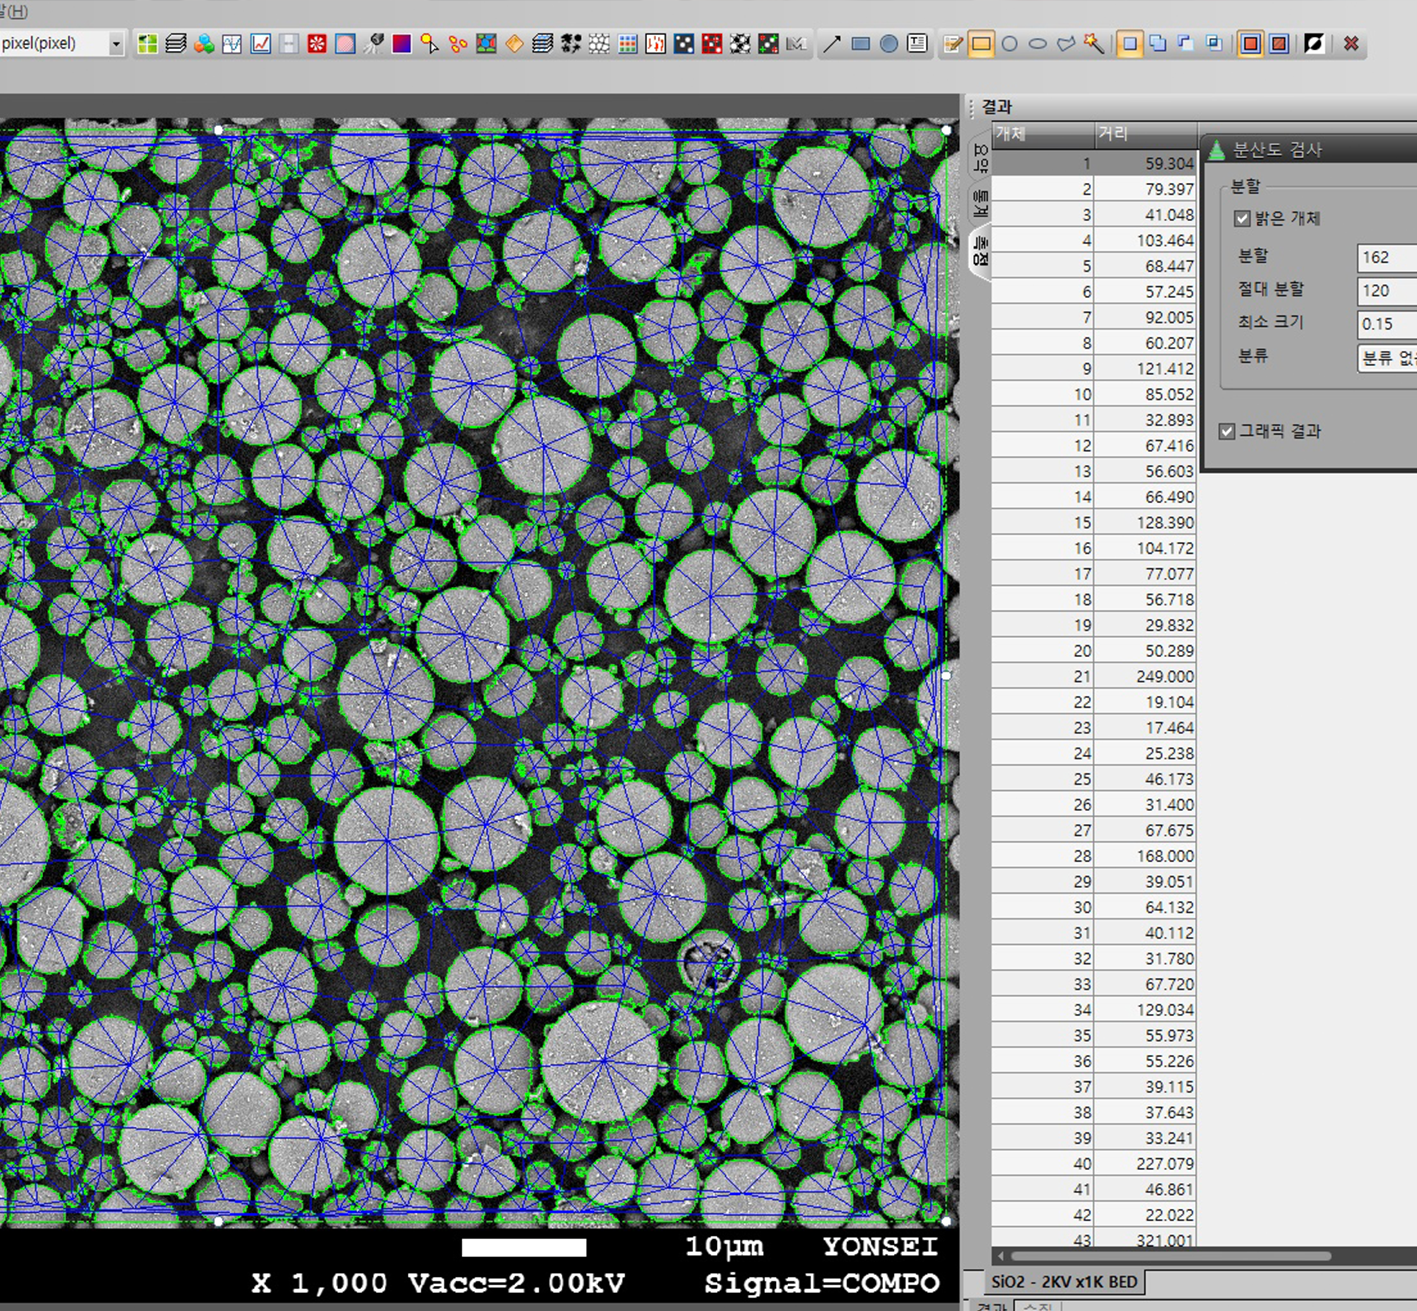
Task: Open the pixel(pixel) unit dropdown
Action: click(116, 44)
